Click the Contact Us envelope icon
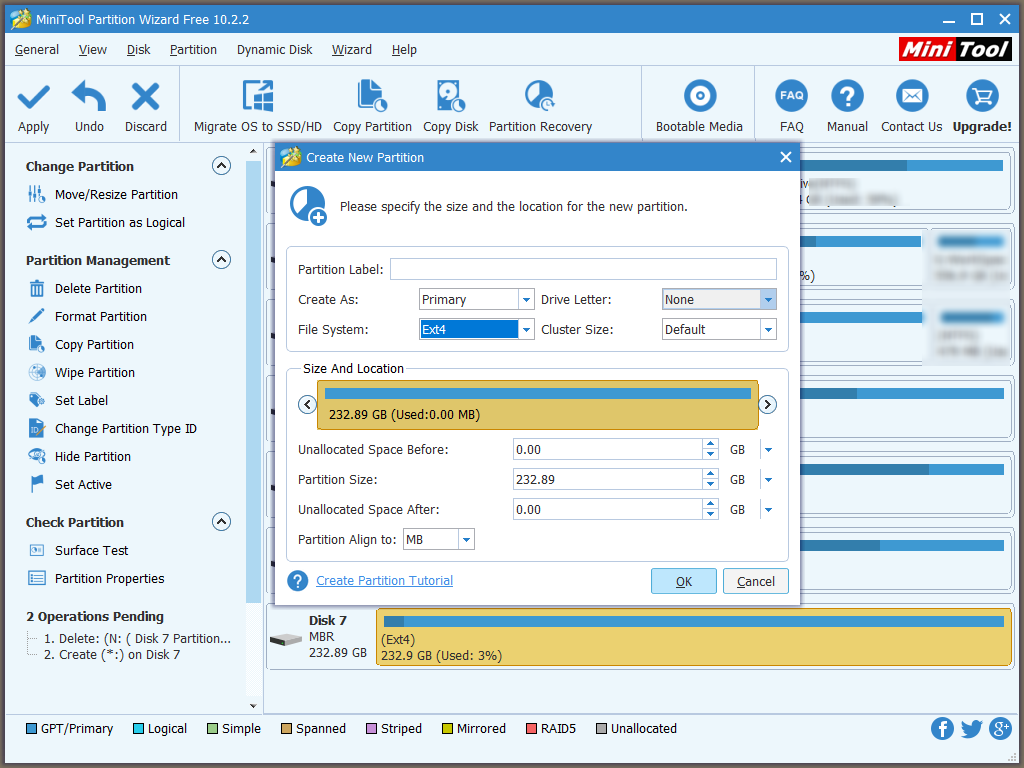The image size is (1024, 768). coord(912,97)
